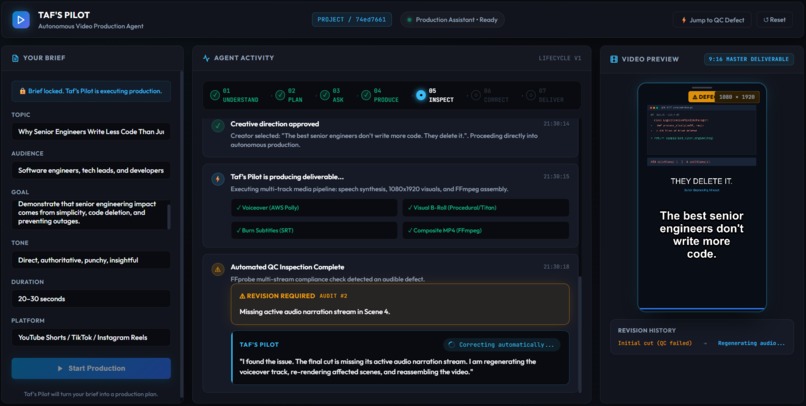Click the video preview progress bar
This screenshot has width=806, height=406.
pos(702,309)
